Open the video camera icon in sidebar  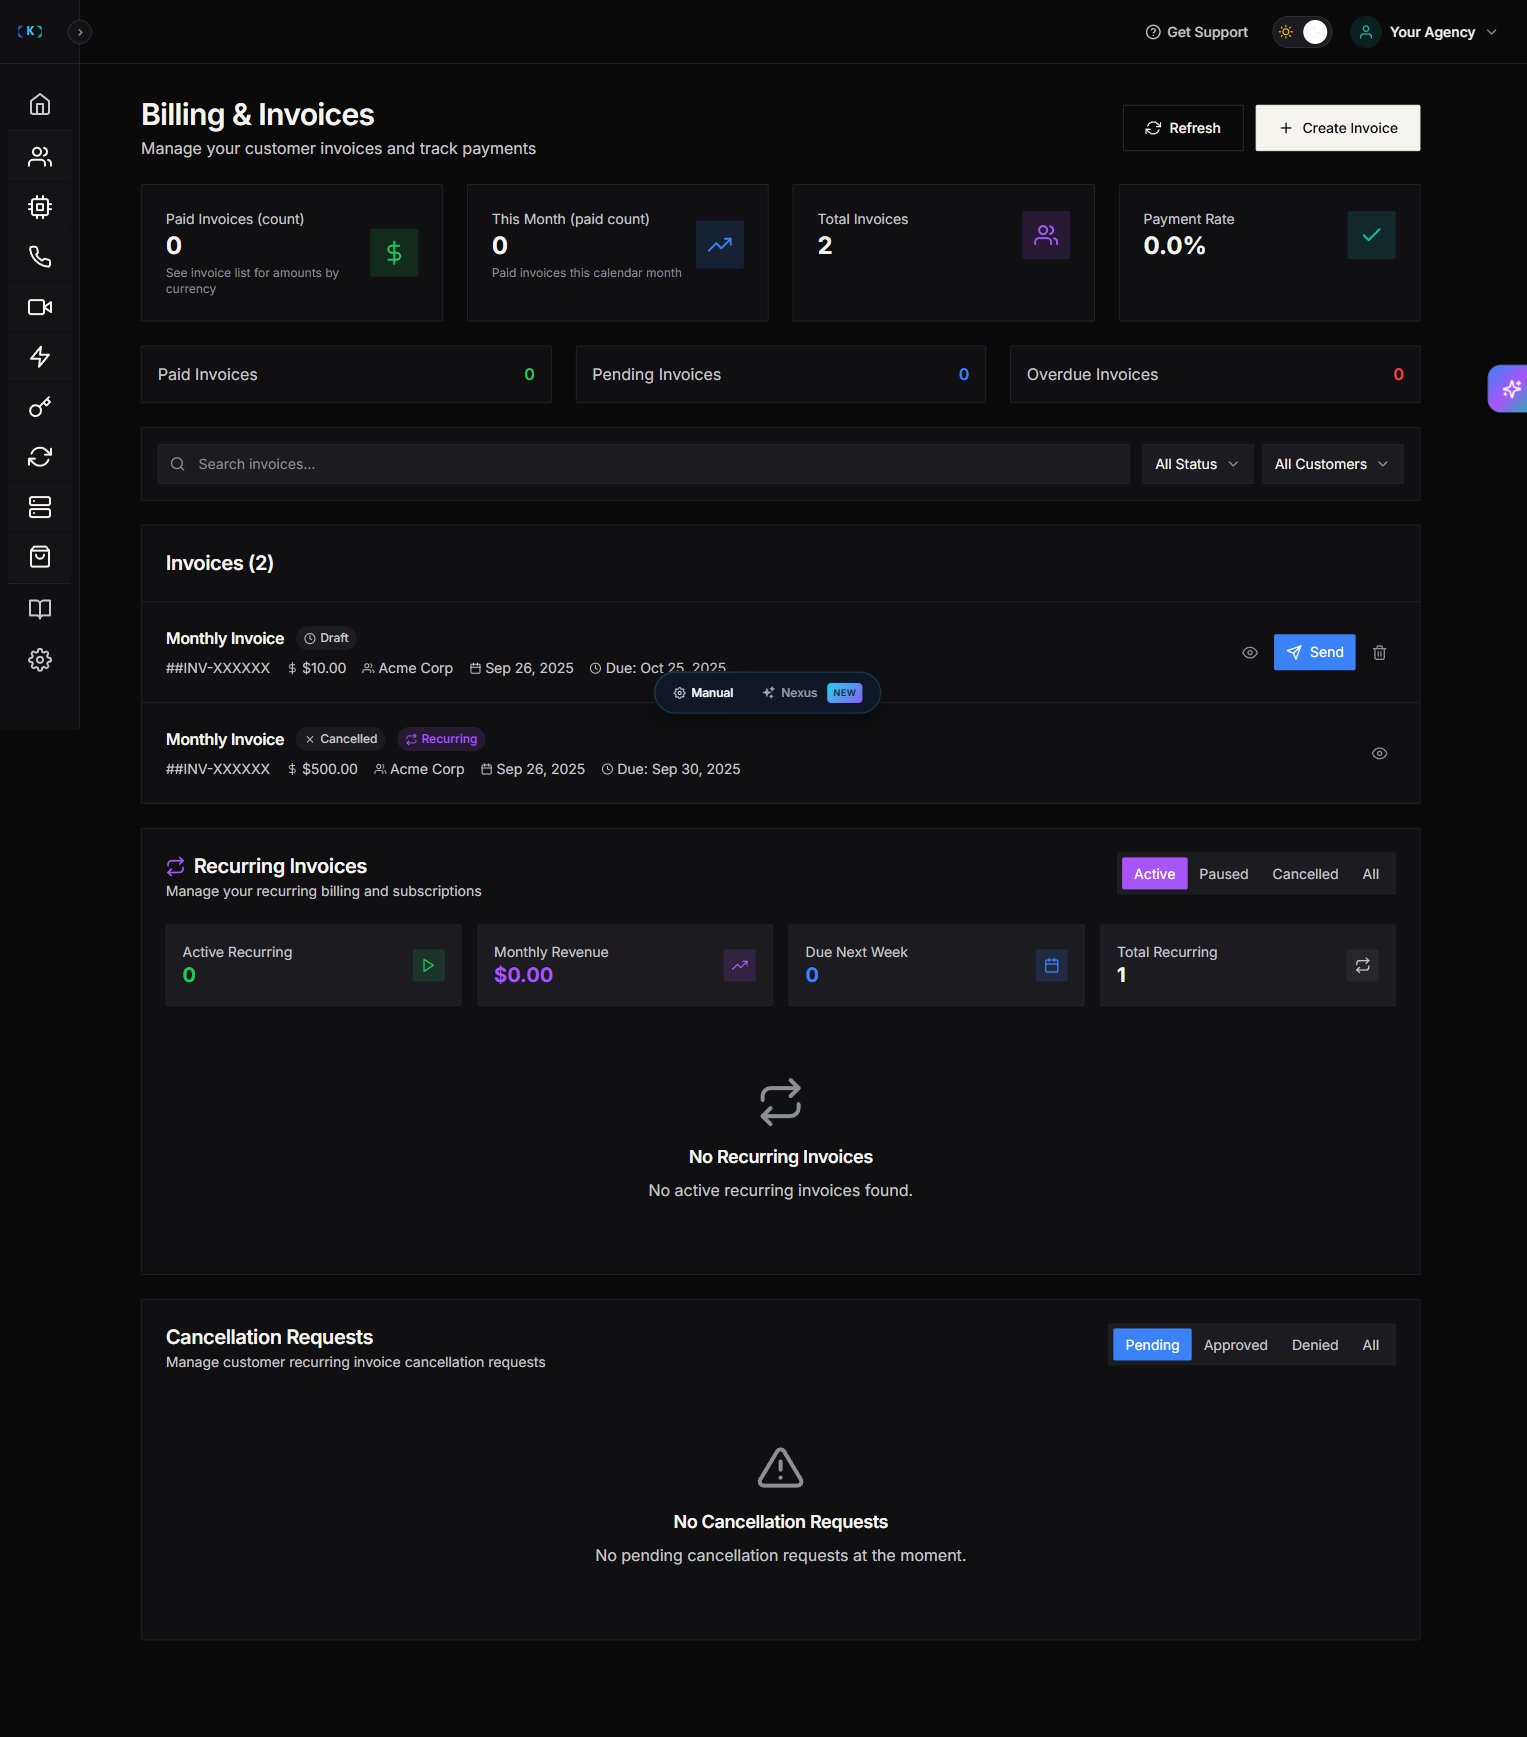40,307
